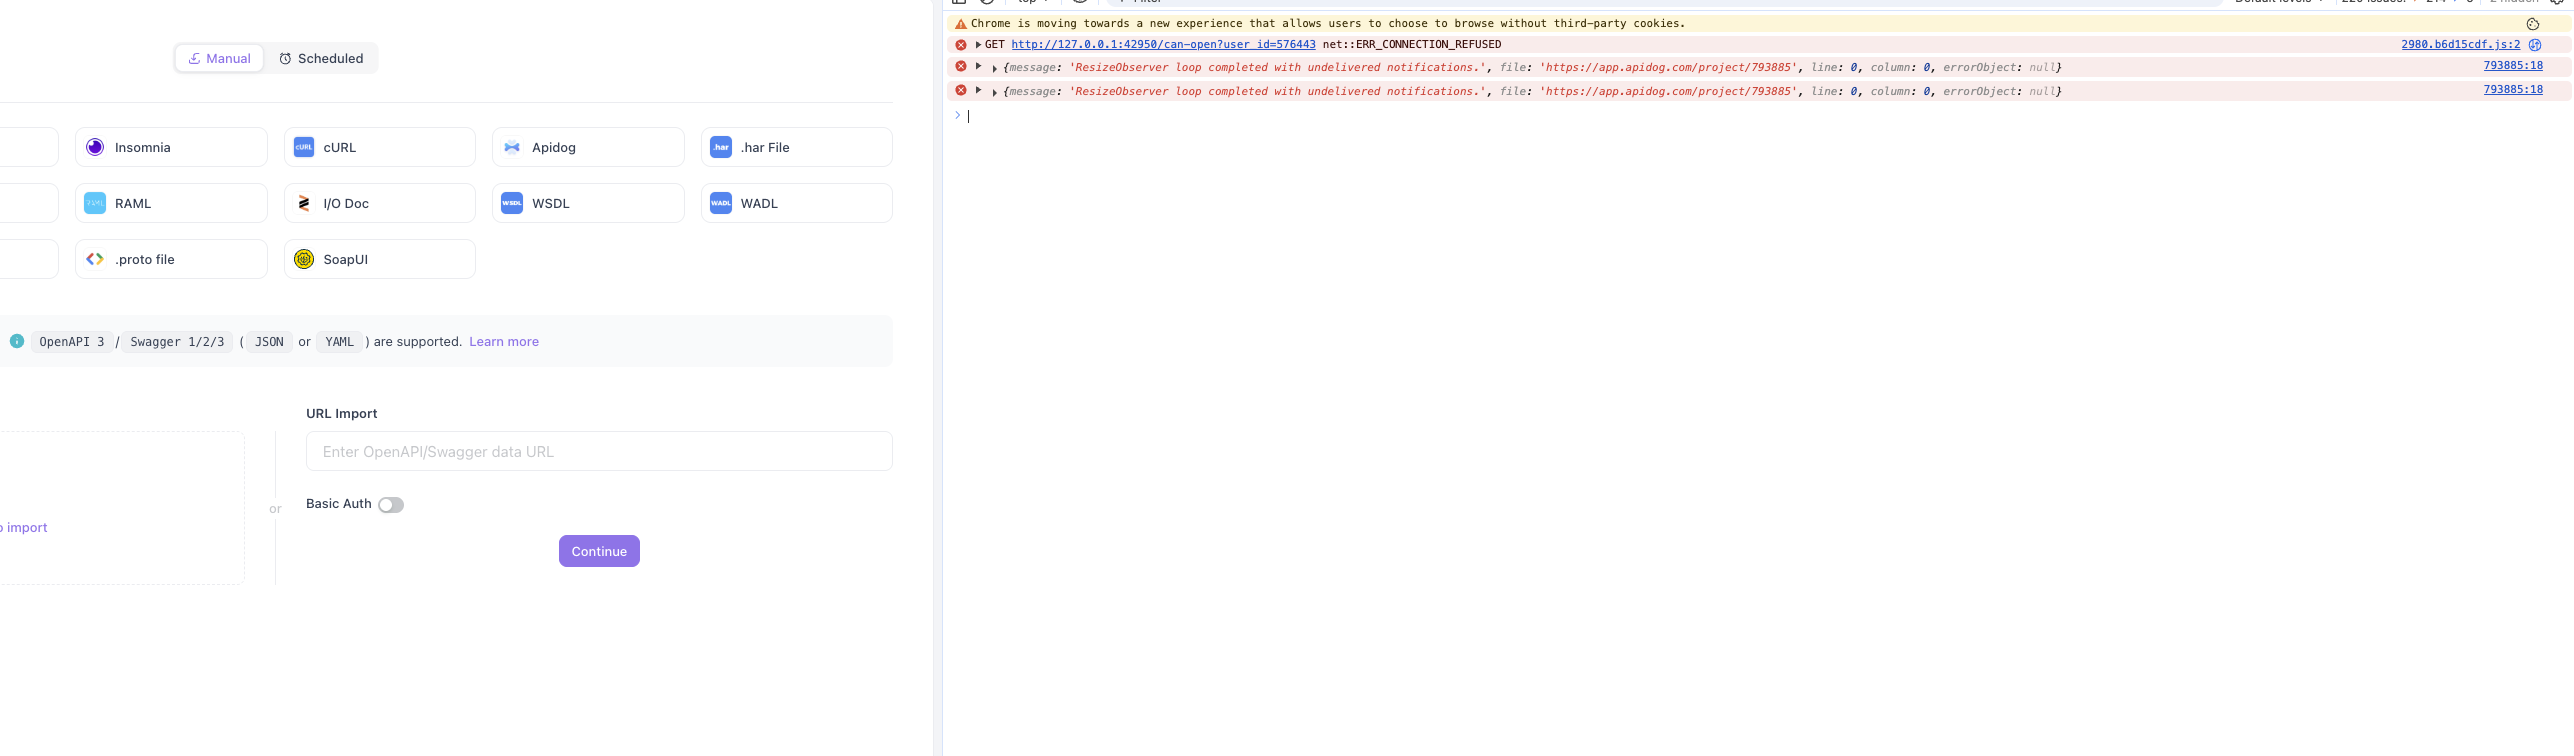Image resolution: width=2574 pixels, height=756 pixels.
Task: Select the Insomnia import source icon
Action: click(x=95, y=147)
